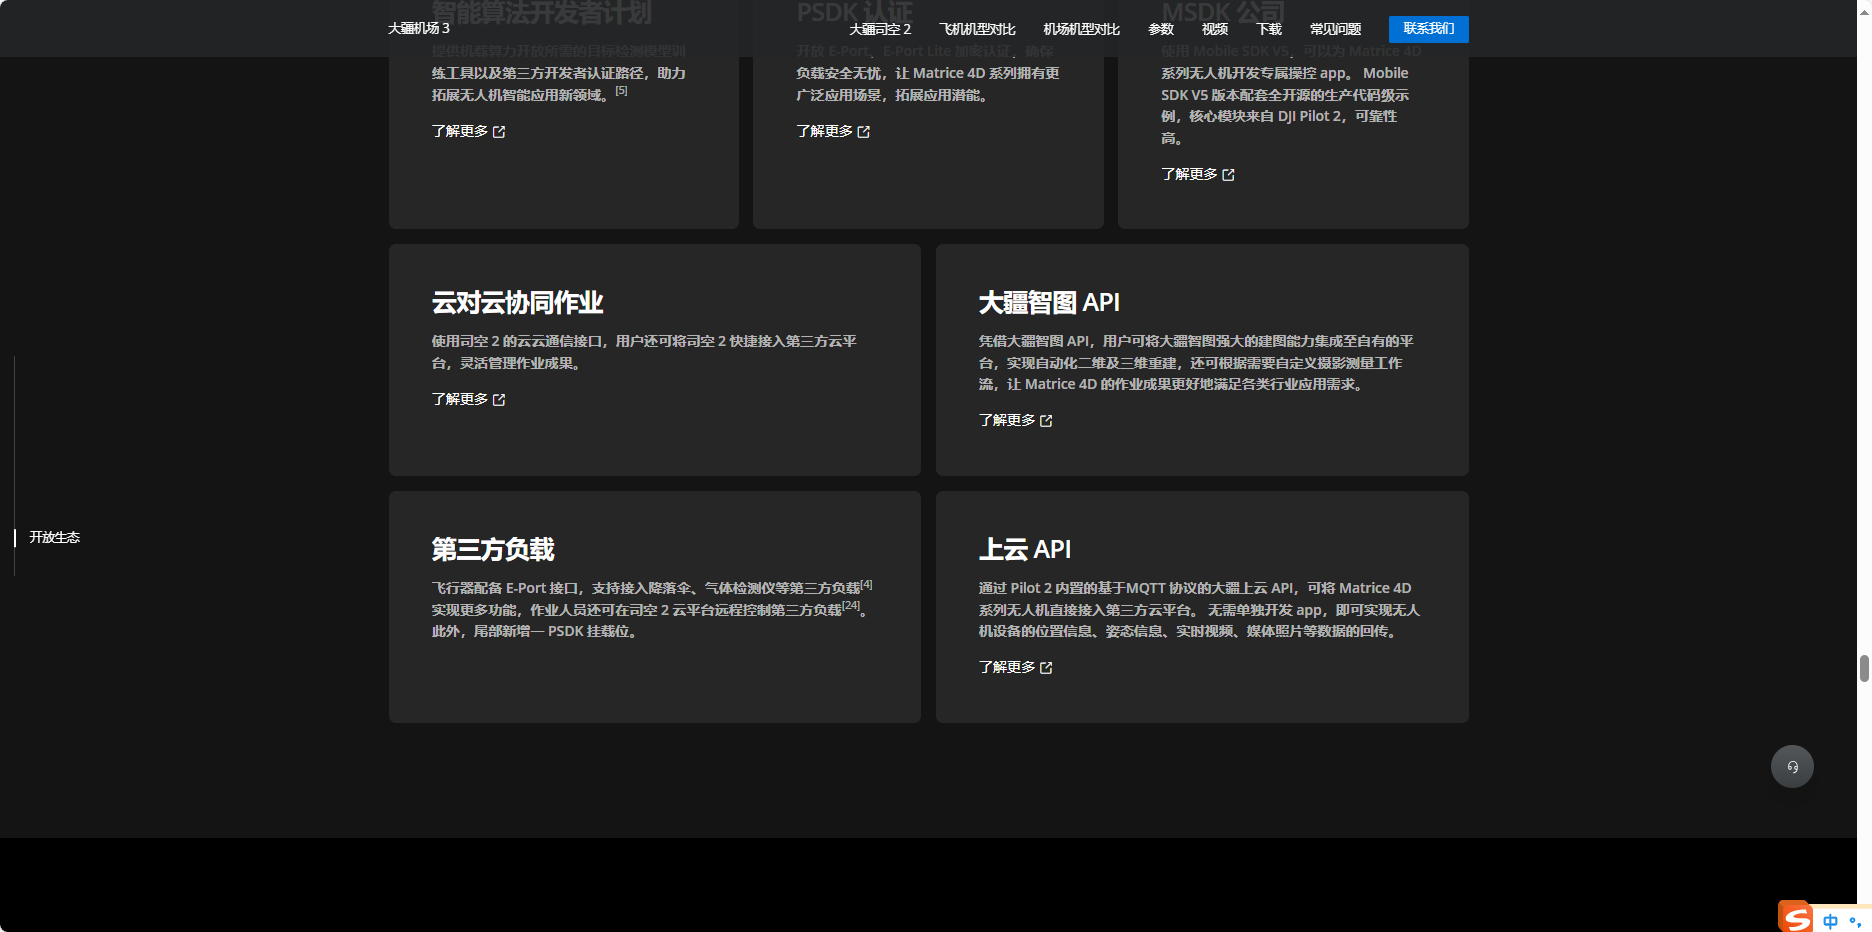Click external-link icon in PSDK 认证 card
Image resolution: width=1872 pixels, height=932 pixels.
point(864,131)
